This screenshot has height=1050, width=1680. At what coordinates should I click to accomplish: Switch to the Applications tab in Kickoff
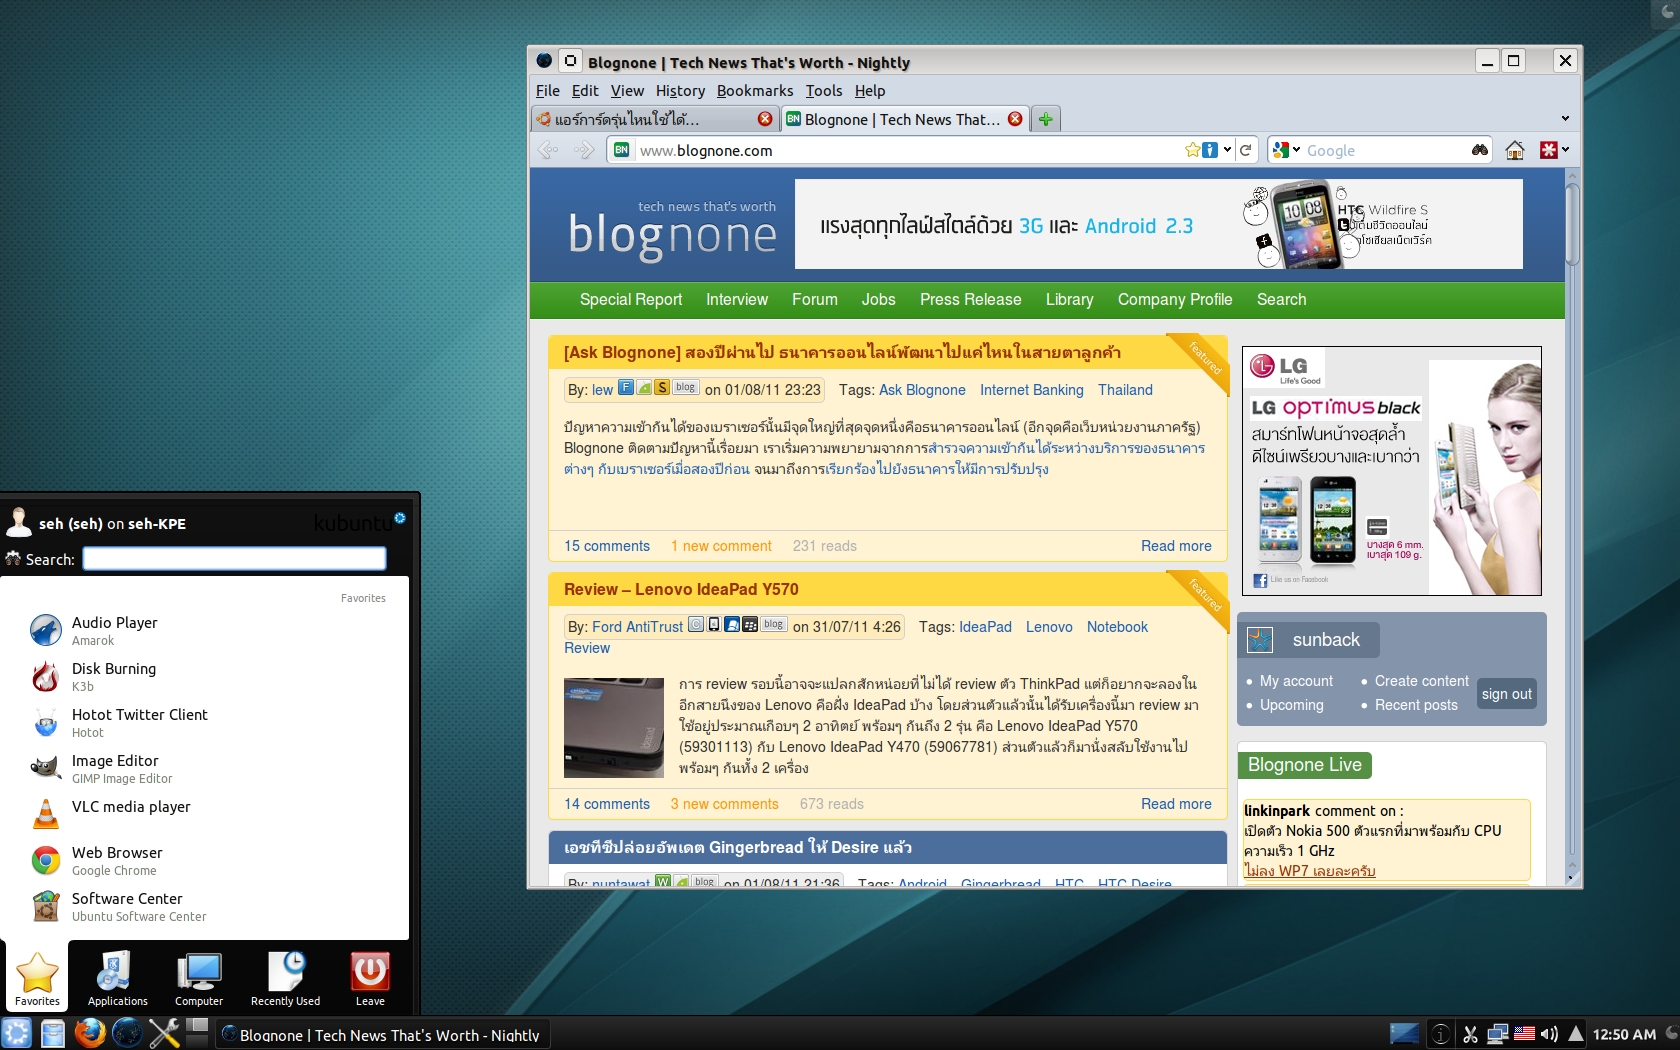pos(118,978)
